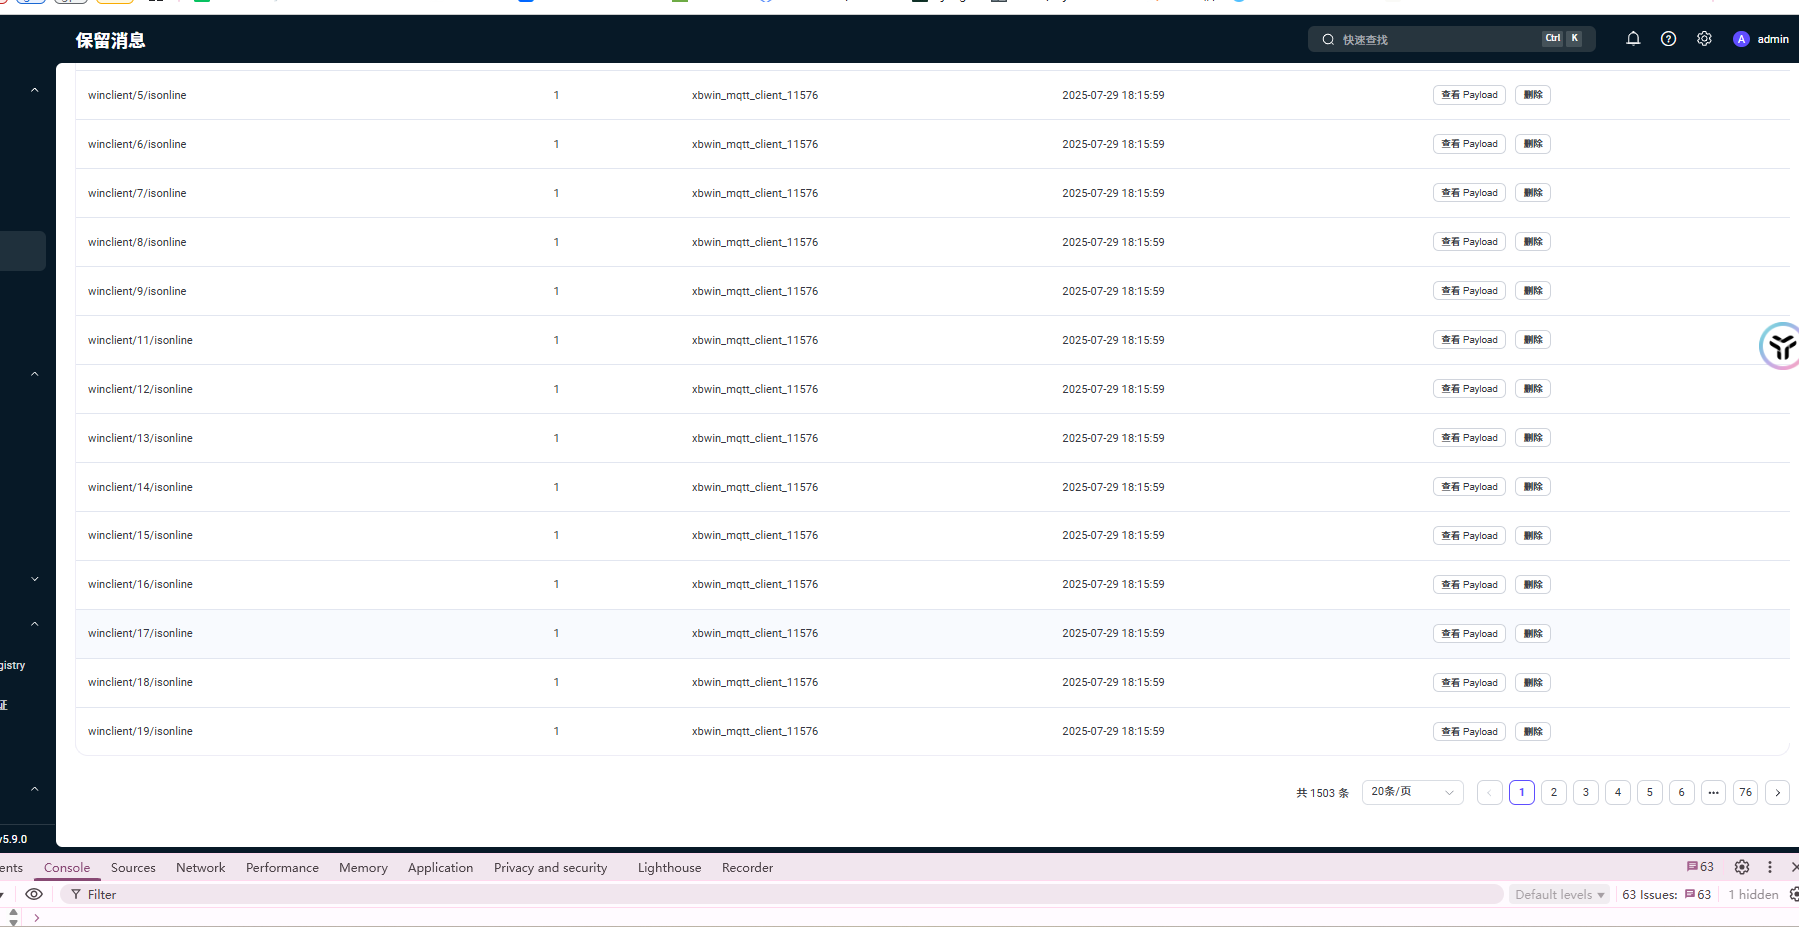This screenshot has height=927, width=1799.
Task: Go to page 6 of results
Action: tap(1681, 792)
